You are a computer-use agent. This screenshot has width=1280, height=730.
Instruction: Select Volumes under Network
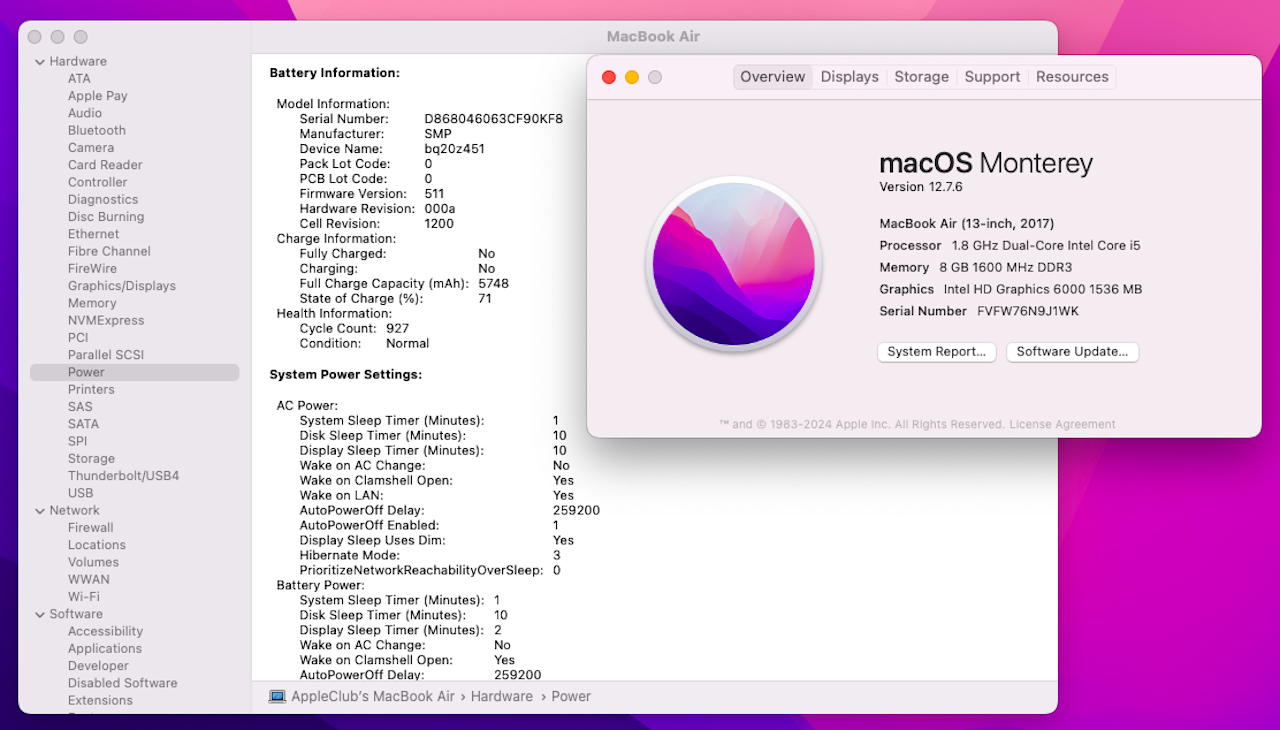click(x=93, y=562)
